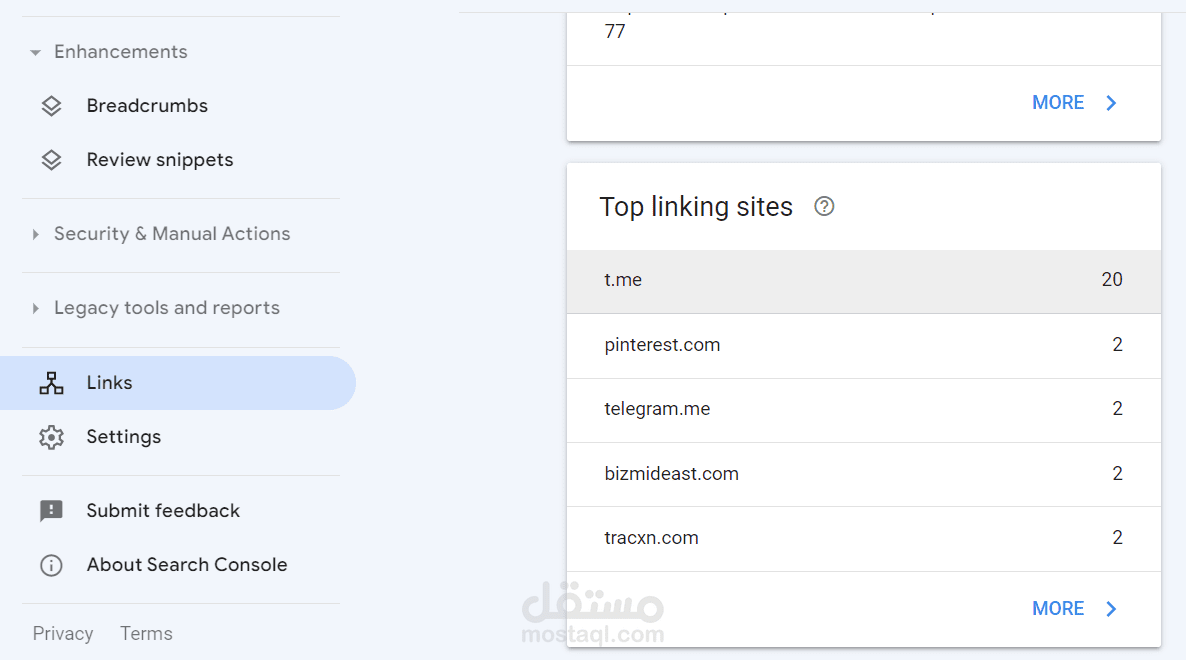Open help tooltip beside Top linking sites
1186x660 pixels.
point(824,207)
